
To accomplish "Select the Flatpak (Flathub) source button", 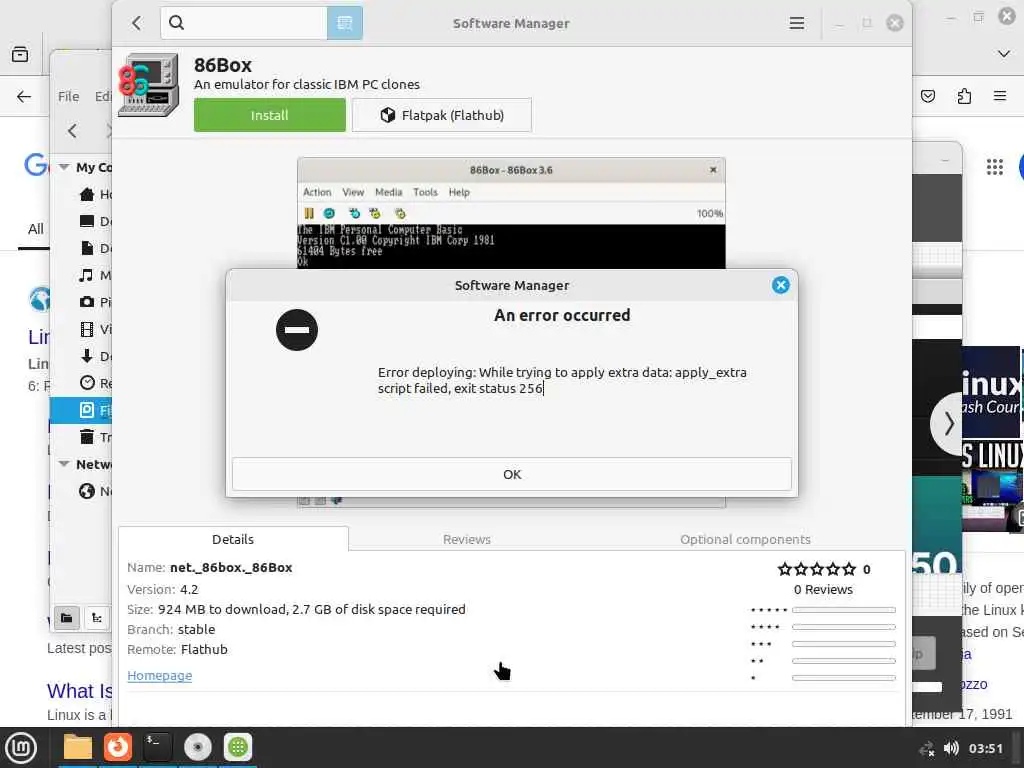I will [441, 115].
